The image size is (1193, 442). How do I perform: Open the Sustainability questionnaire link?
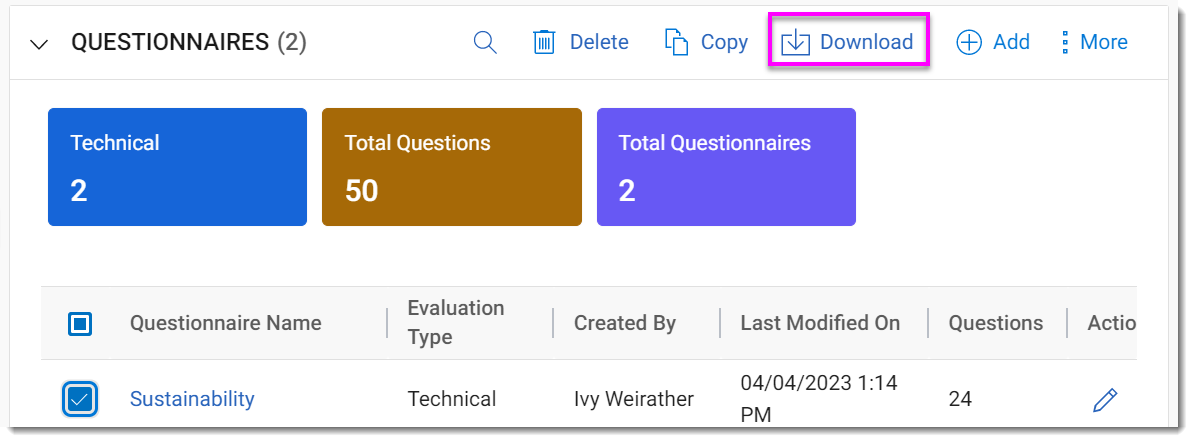[192, 399]
